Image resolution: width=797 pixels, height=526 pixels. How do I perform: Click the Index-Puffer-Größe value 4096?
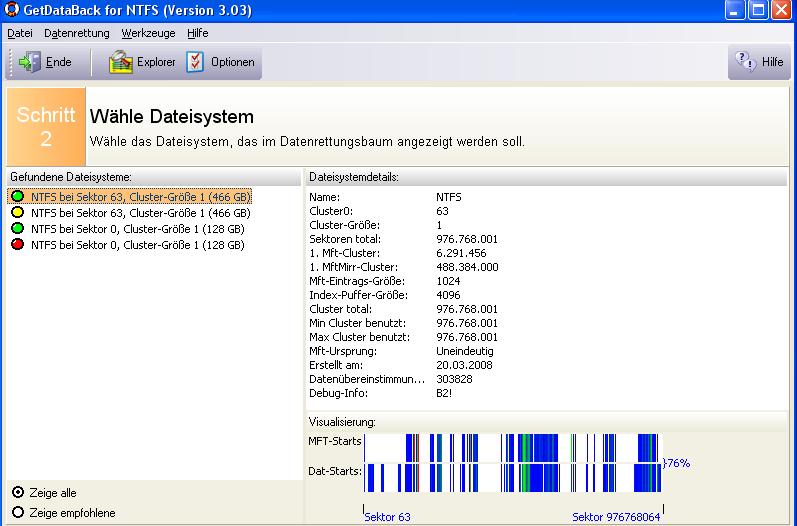(448, 295)
